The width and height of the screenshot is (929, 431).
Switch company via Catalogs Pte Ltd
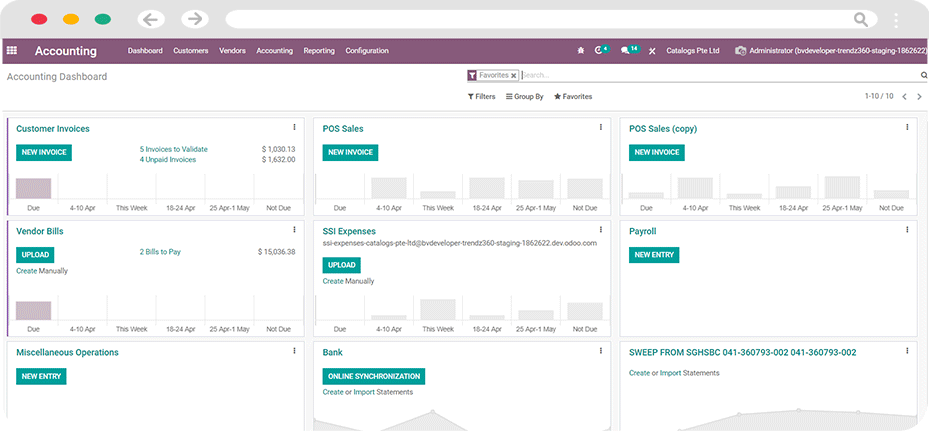click(693, 51)
